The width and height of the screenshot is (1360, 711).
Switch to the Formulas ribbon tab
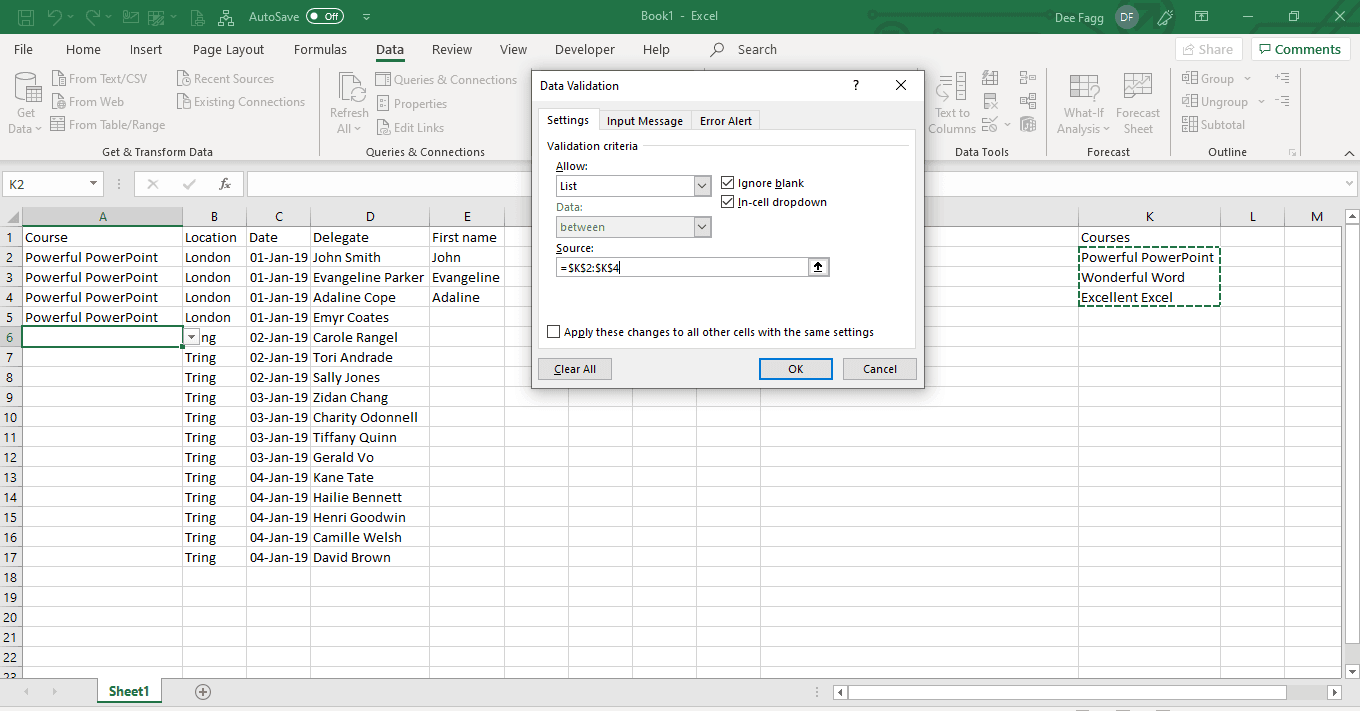coord(320,49)
